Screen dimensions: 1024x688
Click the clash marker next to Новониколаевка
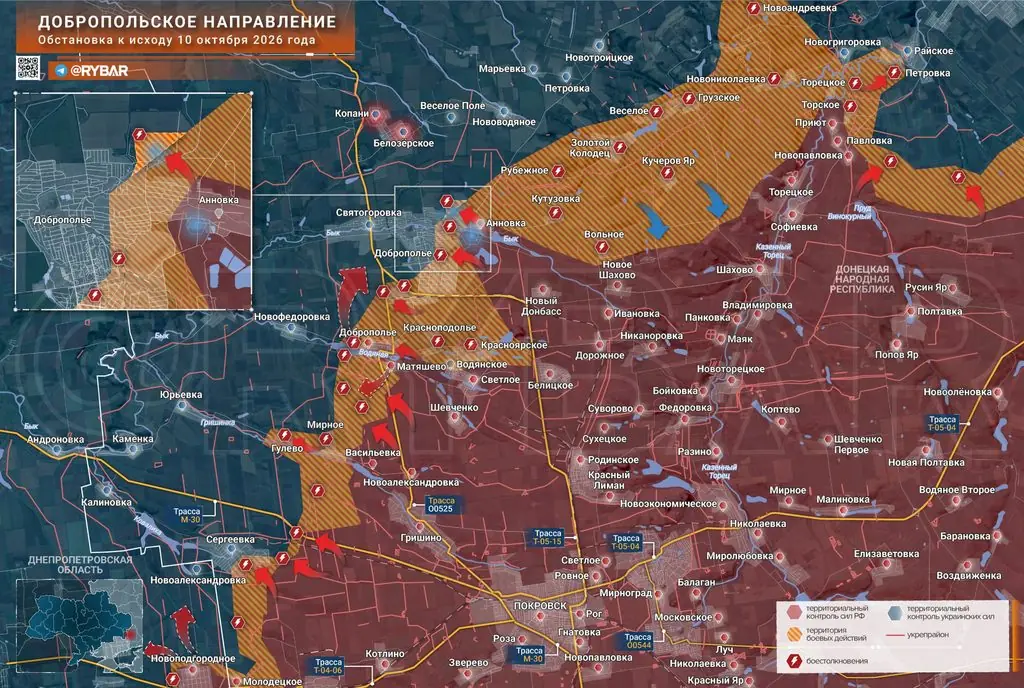[774, 79]
